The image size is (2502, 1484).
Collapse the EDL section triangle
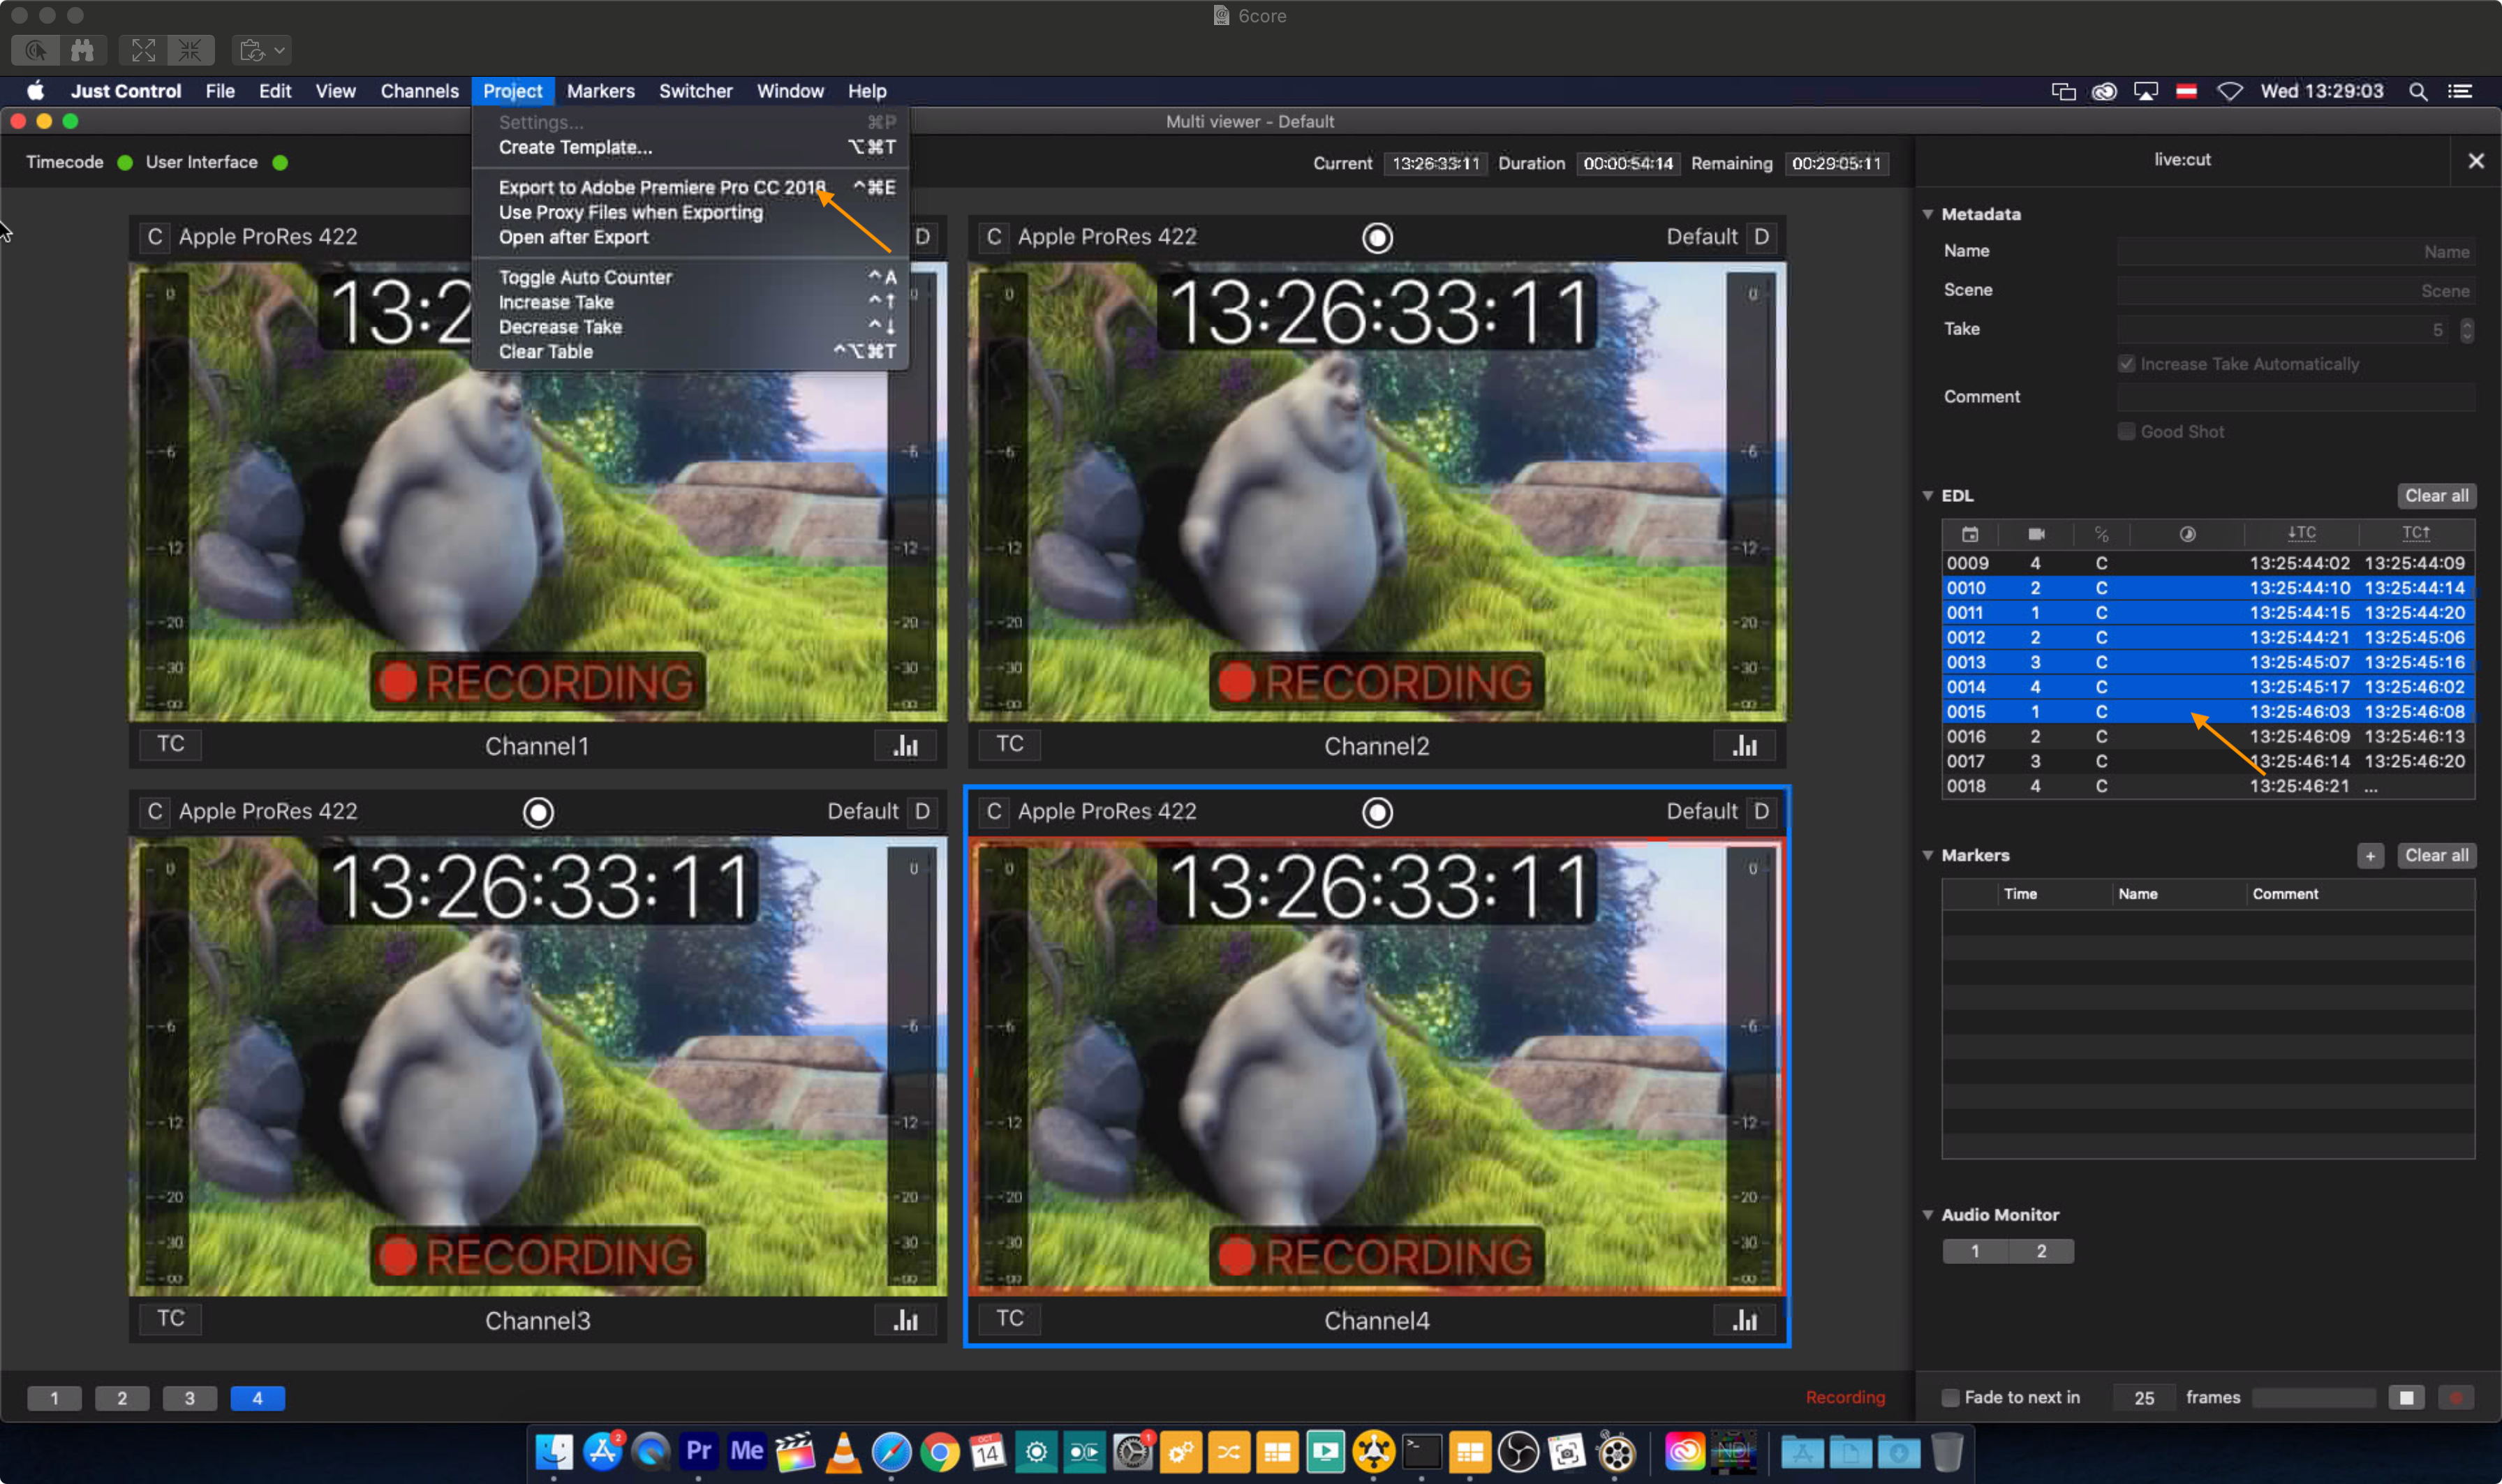tap(1928, 495)
